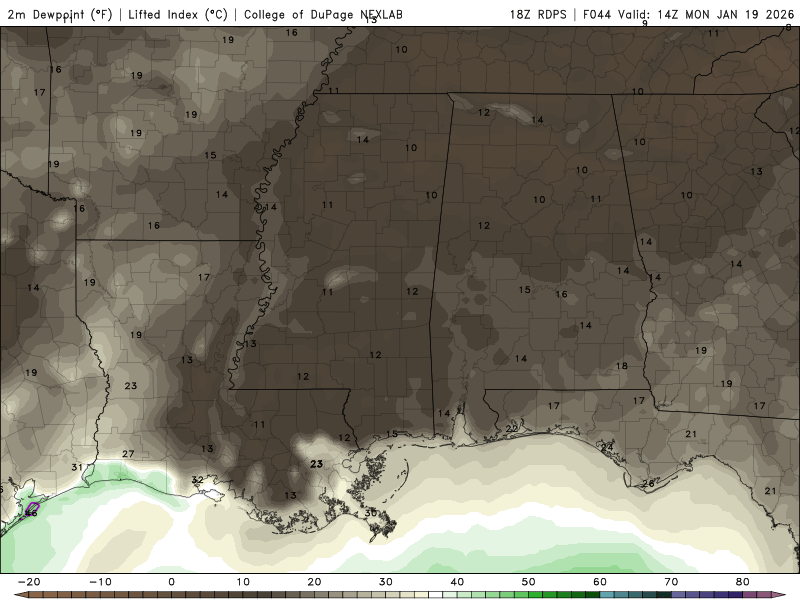
Task: Click the '2m Dewpoint (°F)' title text
Action: pos(60,14)
